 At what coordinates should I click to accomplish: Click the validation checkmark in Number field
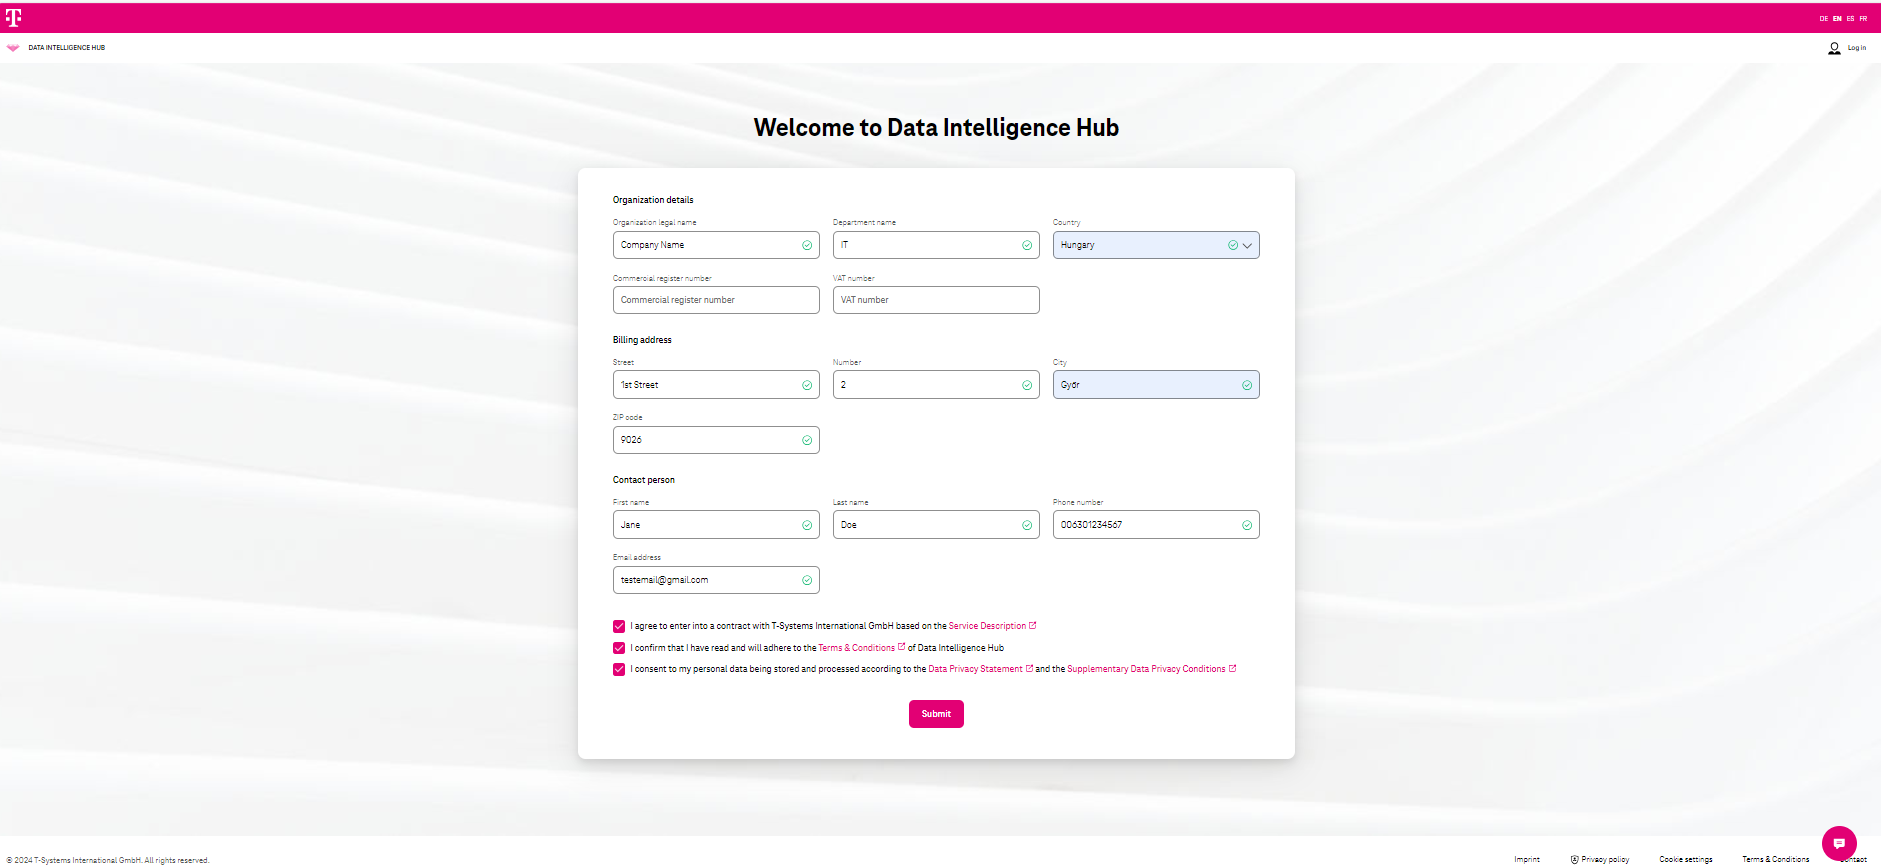click(1027, 385)
